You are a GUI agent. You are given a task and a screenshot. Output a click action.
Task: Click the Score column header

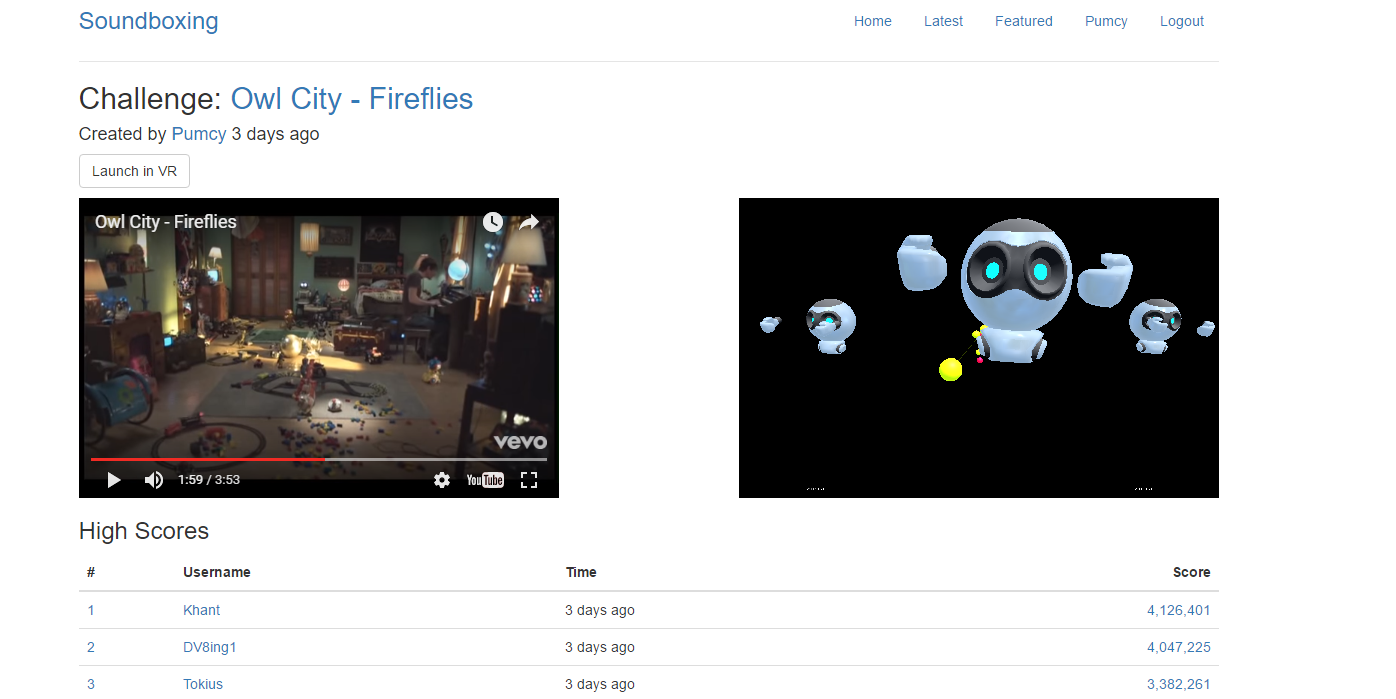1192,573
